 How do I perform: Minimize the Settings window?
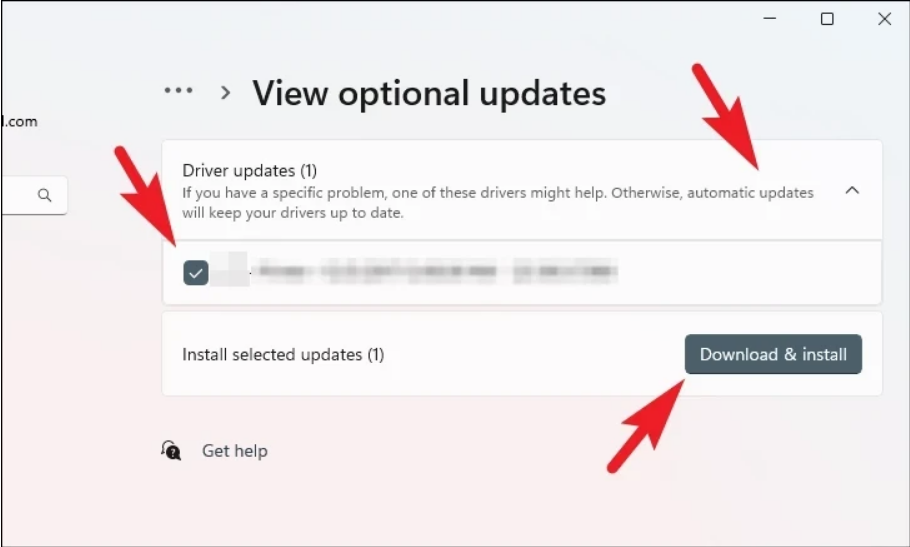(770, 19)
